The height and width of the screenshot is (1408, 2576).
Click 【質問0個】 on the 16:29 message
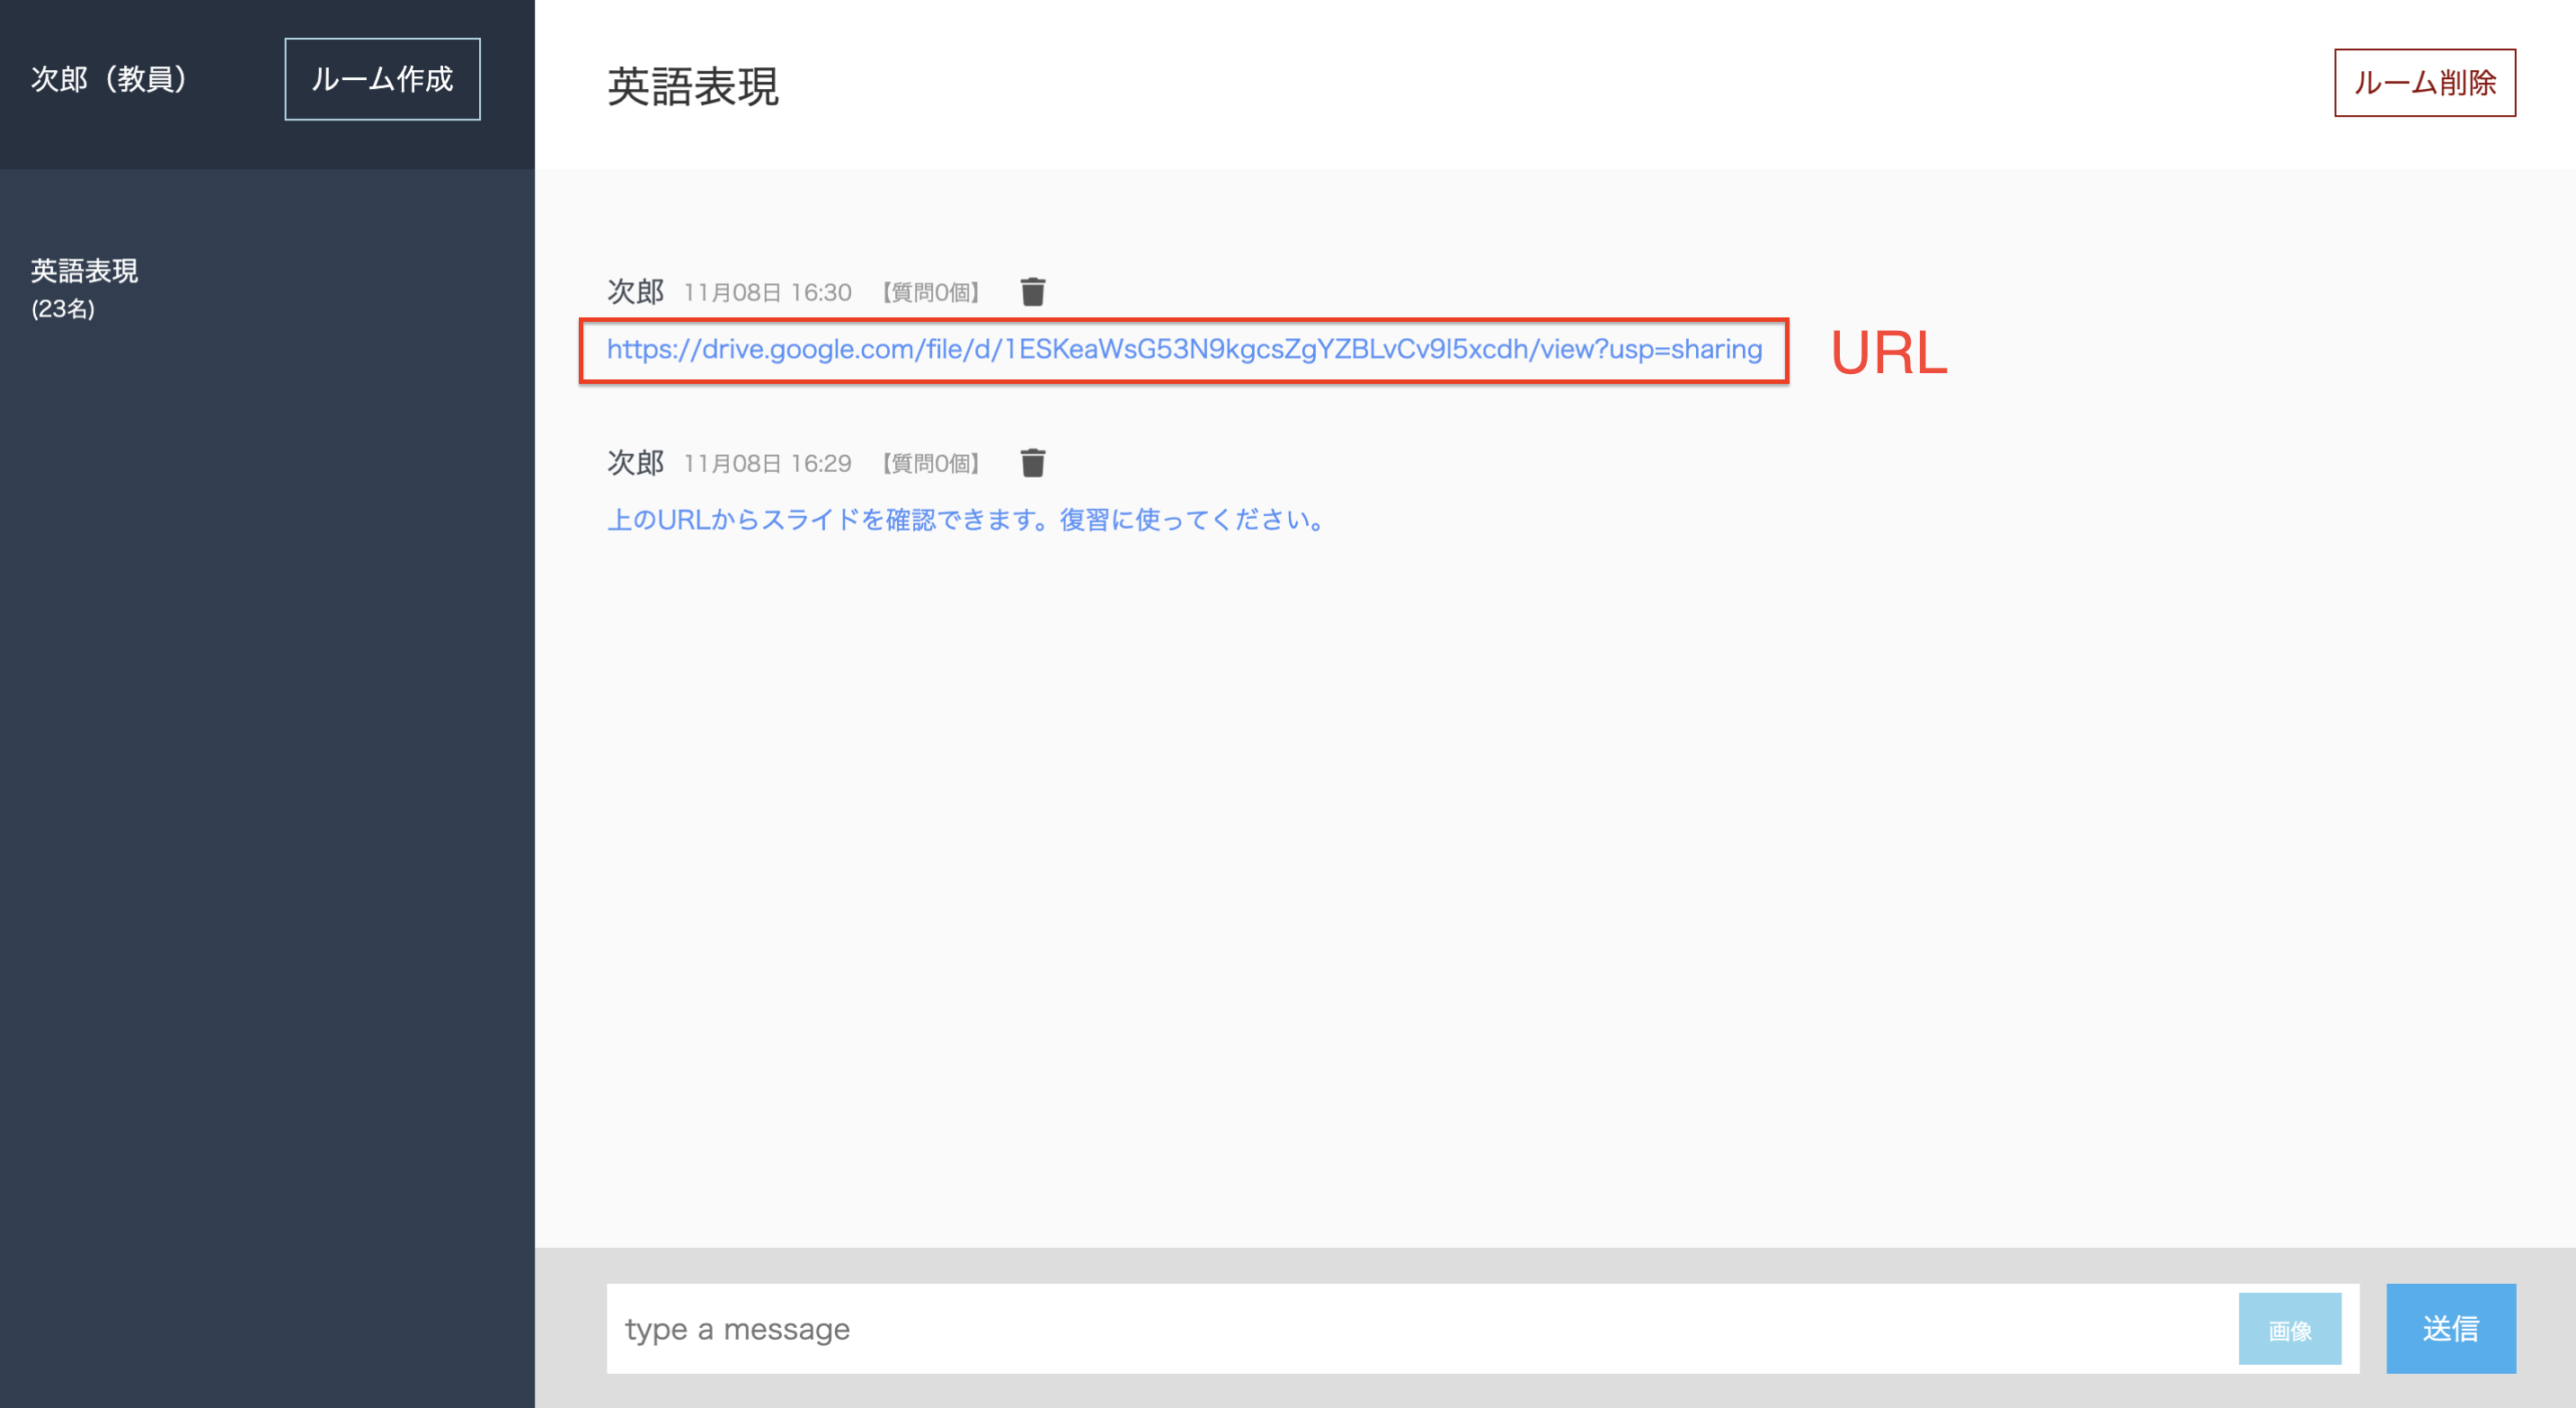(x=930, y=464)
